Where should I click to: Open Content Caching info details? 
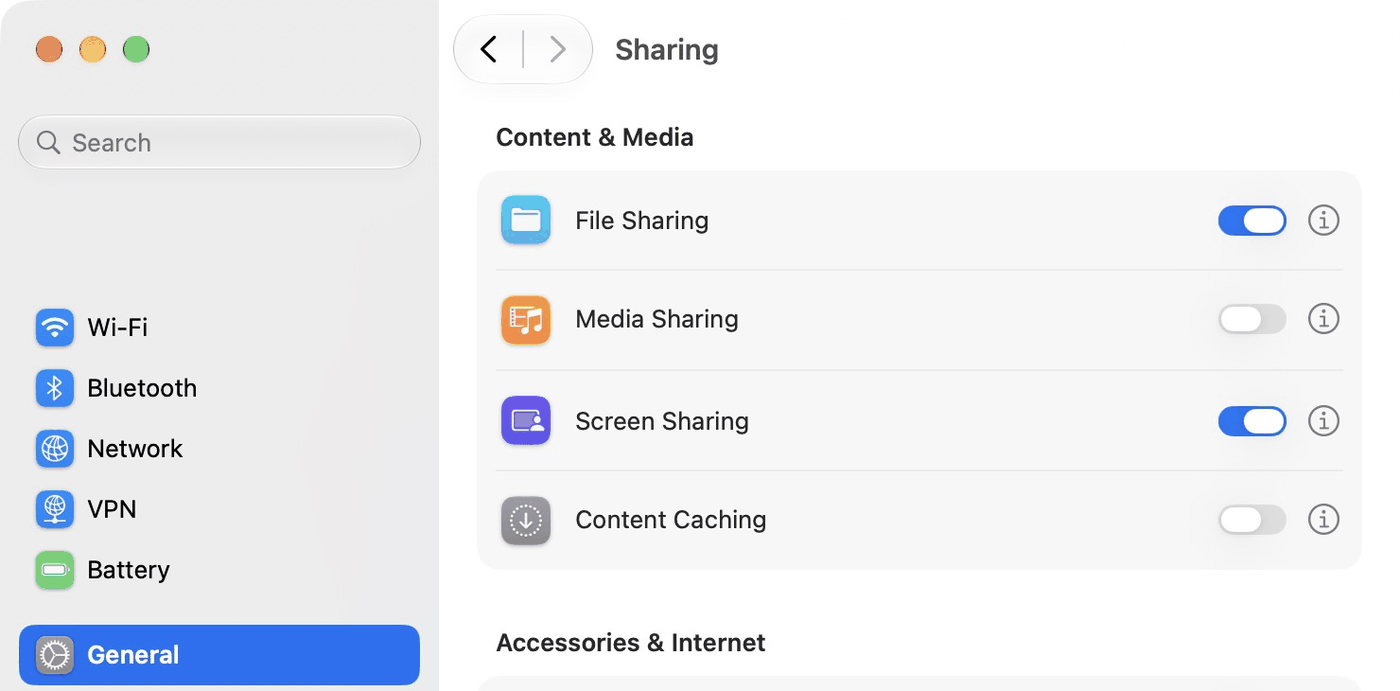click(x=1324, y=519)
